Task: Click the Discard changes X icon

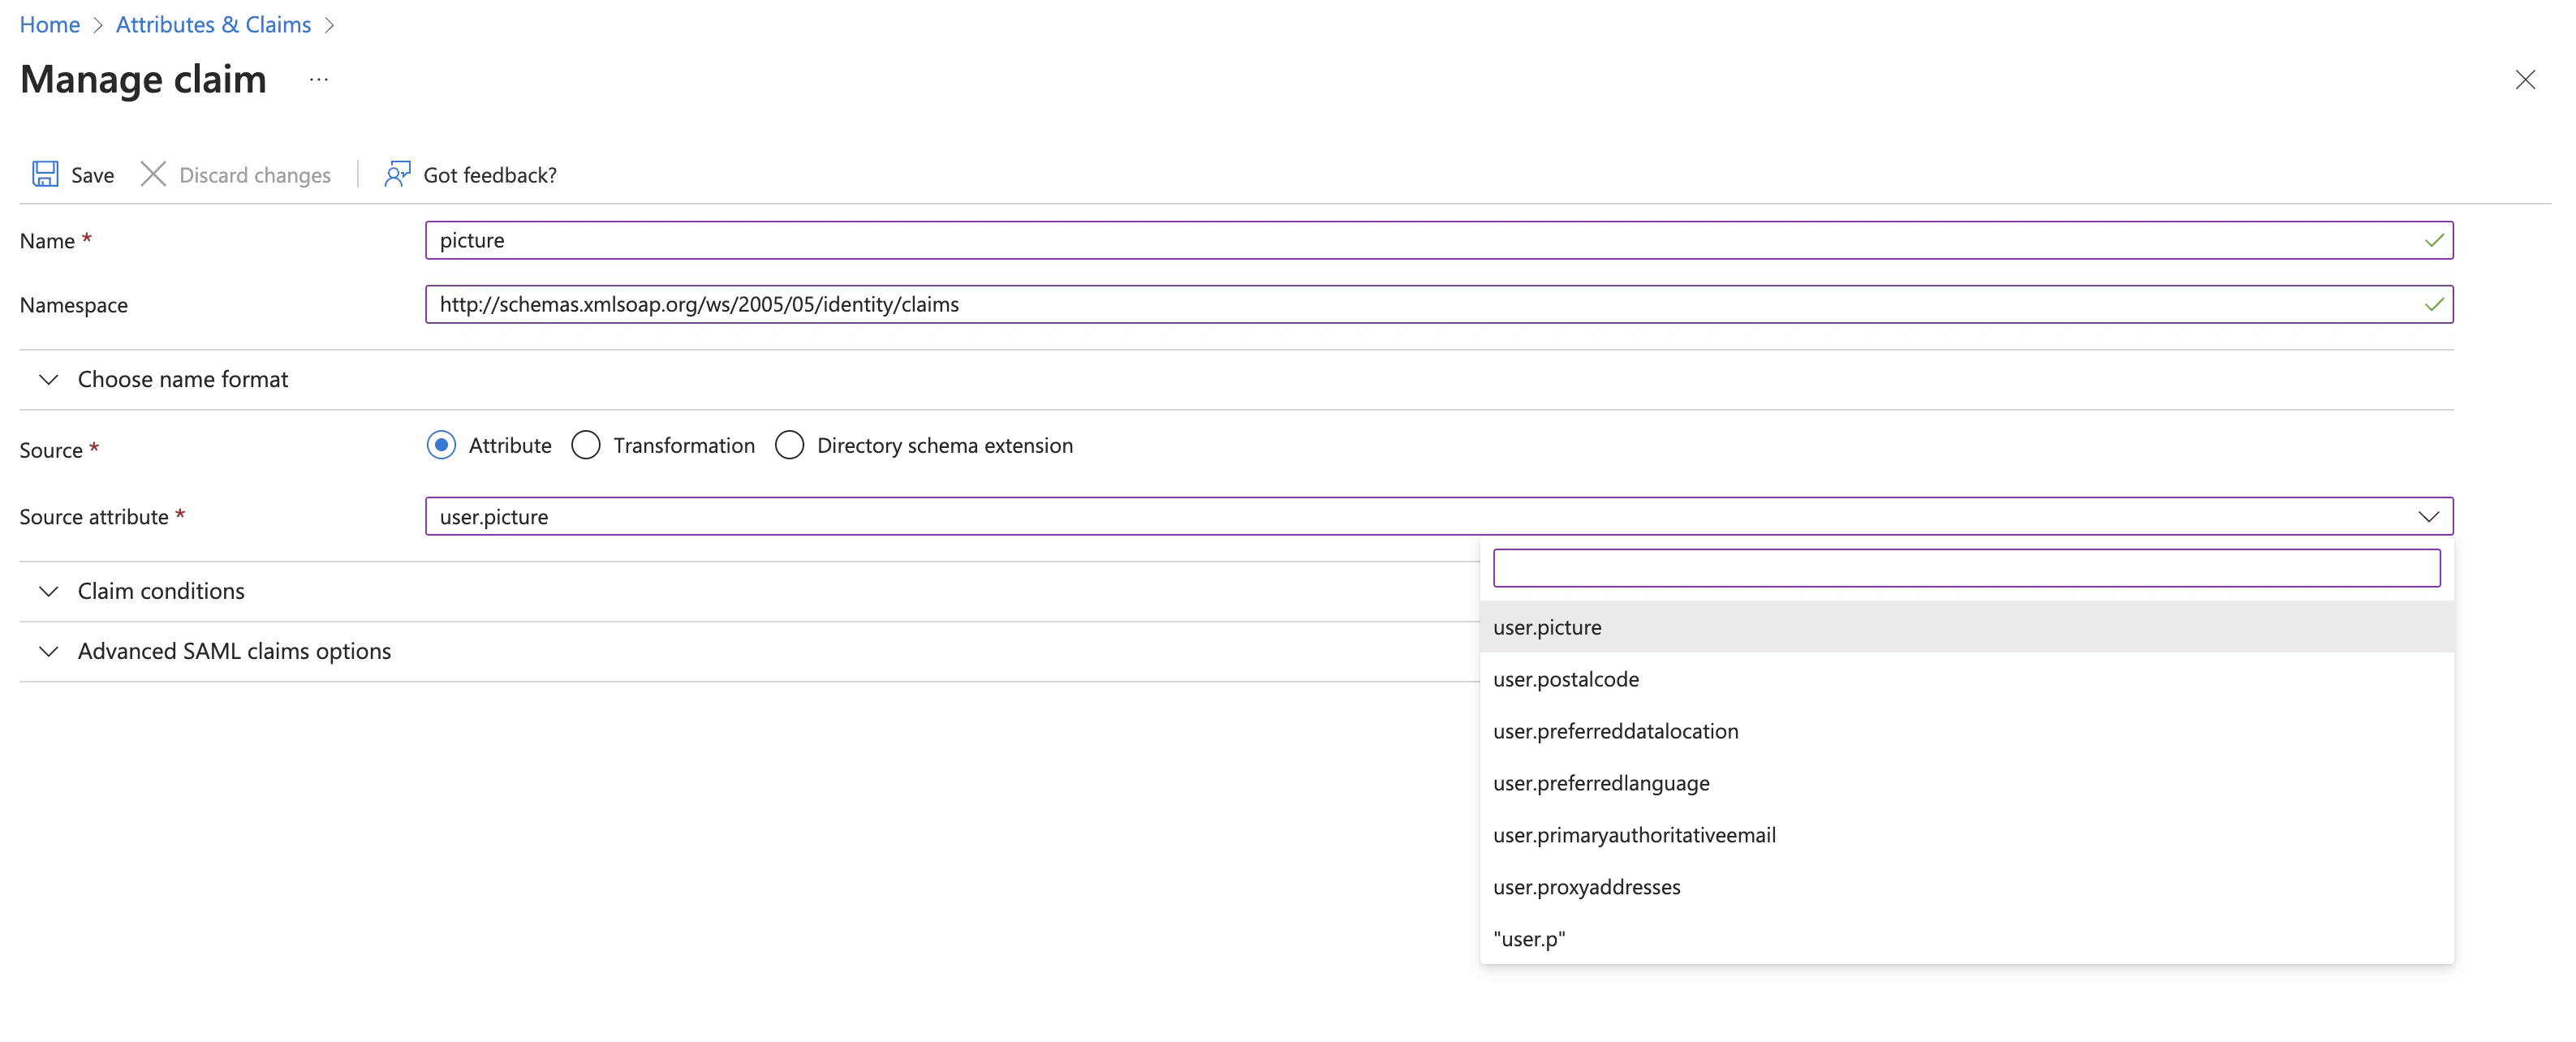Action: (x=153, y=174)
